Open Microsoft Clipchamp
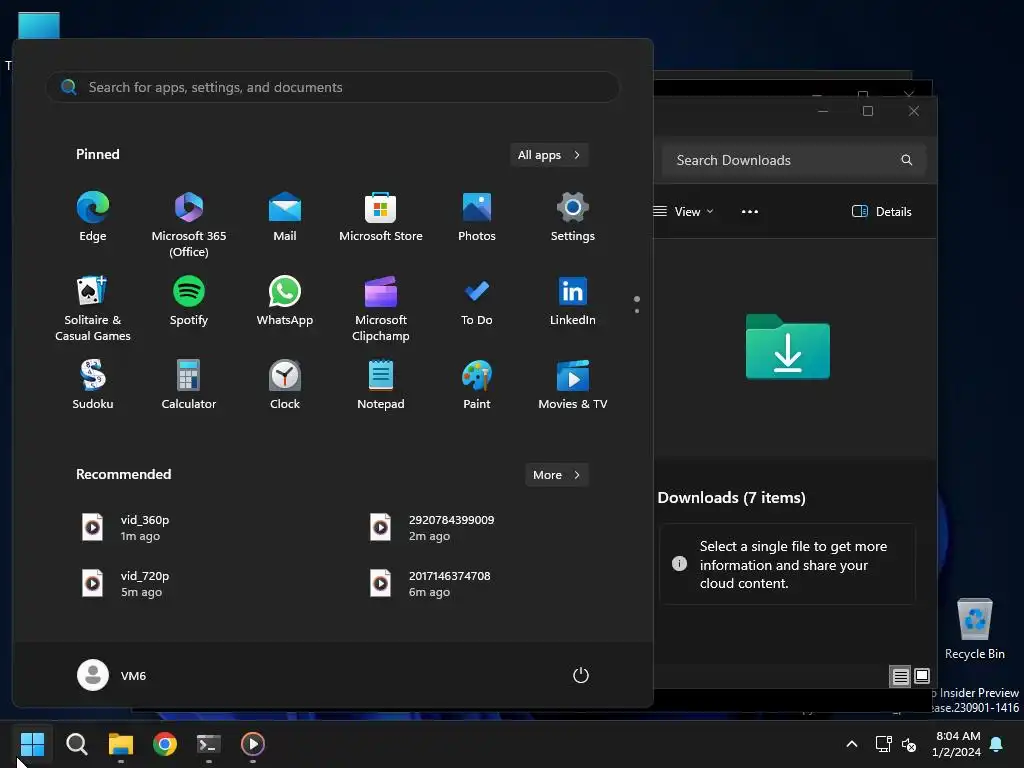 [x=381, y=308]
